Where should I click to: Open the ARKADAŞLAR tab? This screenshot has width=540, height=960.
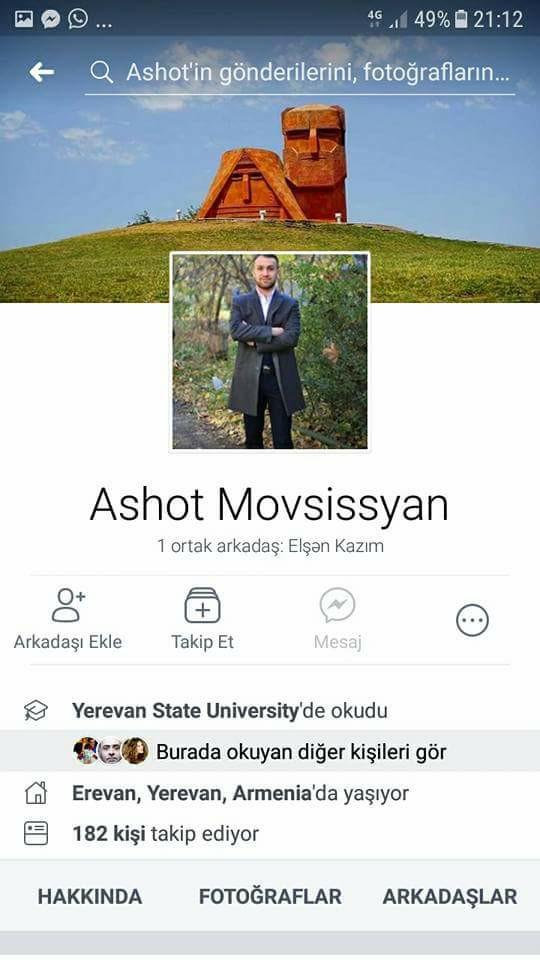coord(450,897)
